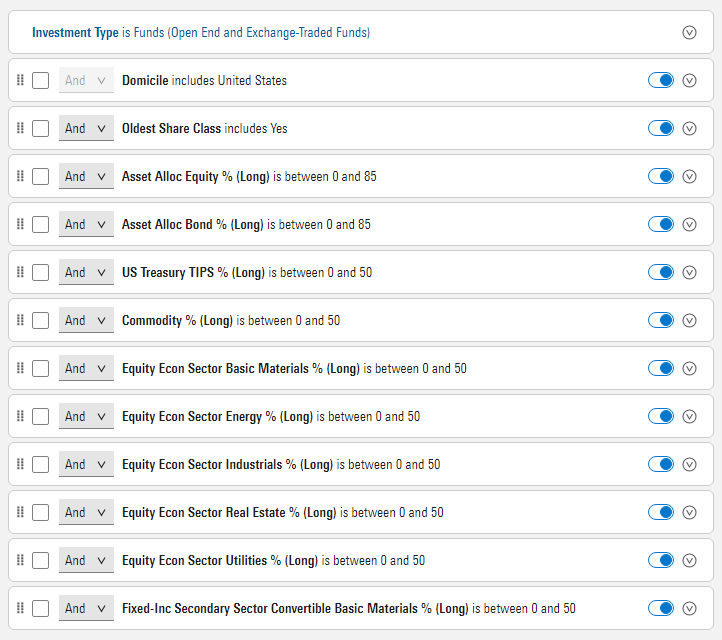Turn off the Asset Alloc Equity toggle
Image resolution: width=722 pixels, height=640 pixels.
point(661,176)
